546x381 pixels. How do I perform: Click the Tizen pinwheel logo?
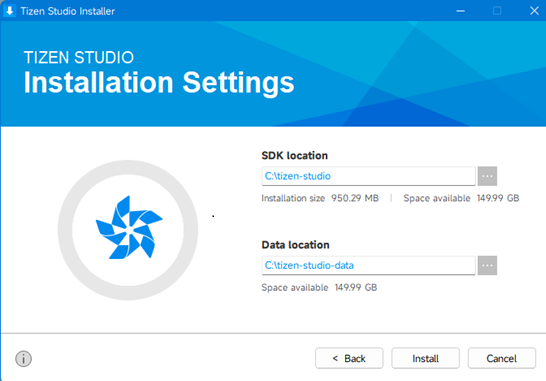(128, 228)
